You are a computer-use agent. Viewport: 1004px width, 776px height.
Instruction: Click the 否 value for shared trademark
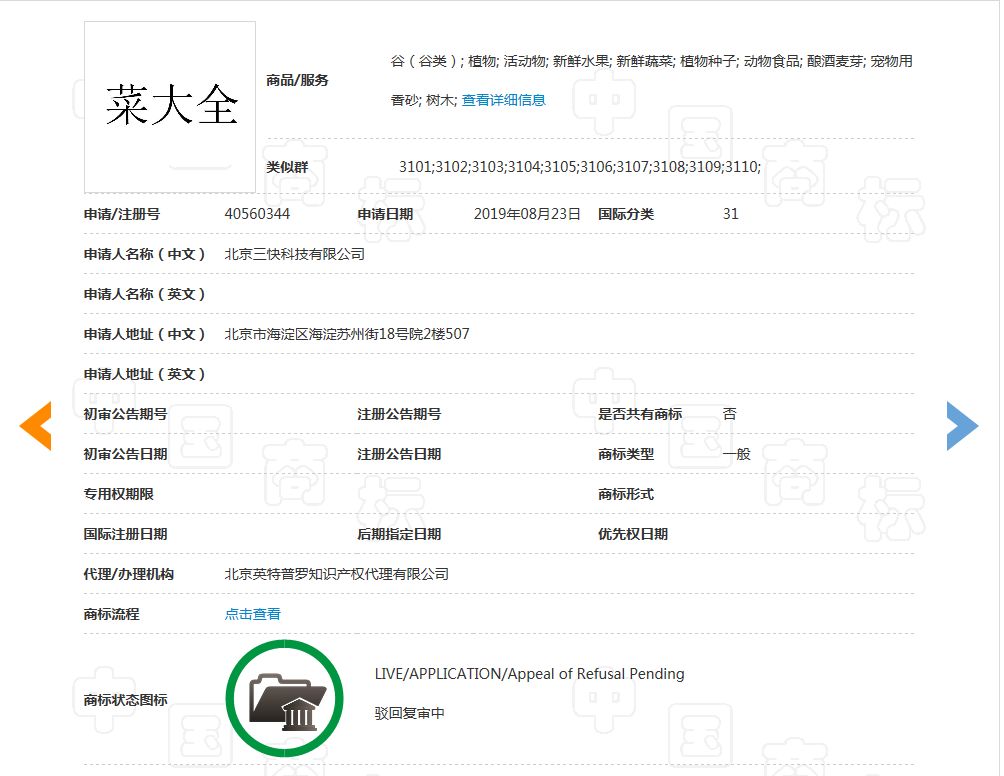pos(729,414)
